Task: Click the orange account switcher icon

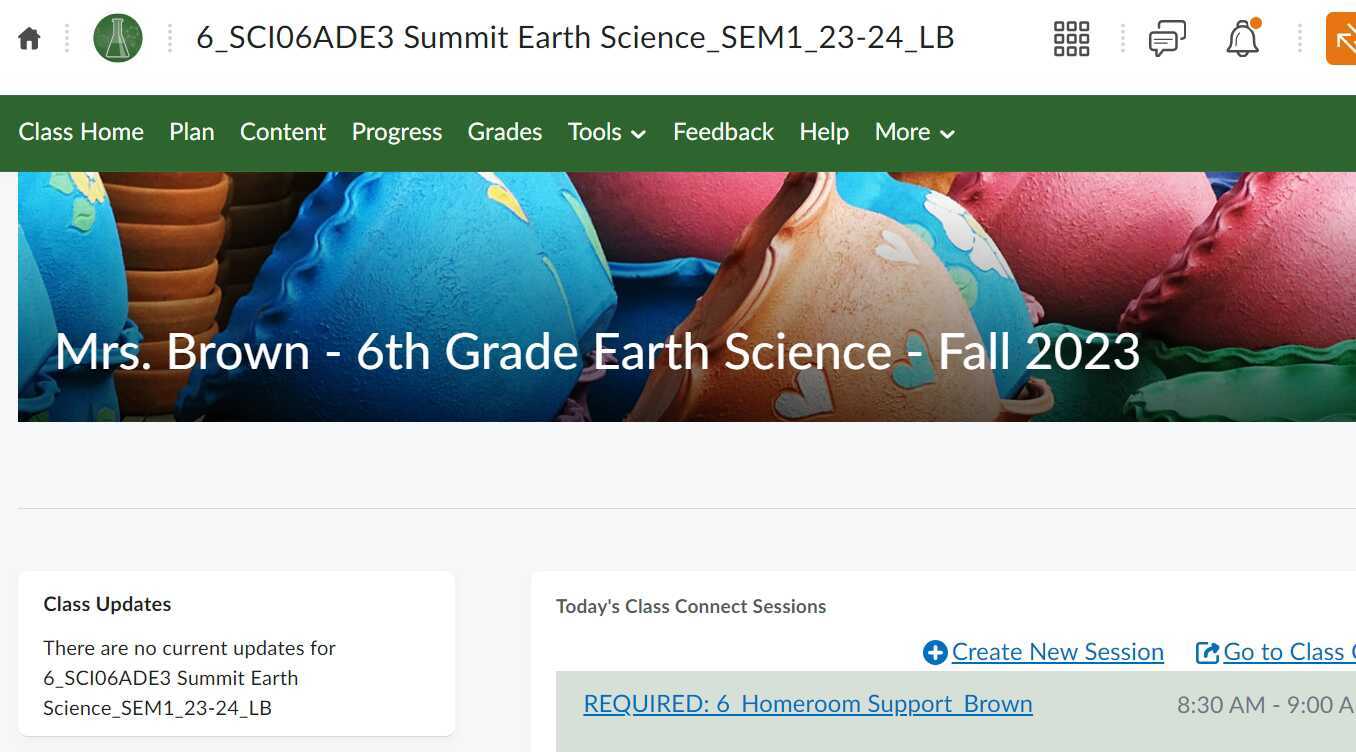Action: pyautogui.click(x=1345, y=38)
